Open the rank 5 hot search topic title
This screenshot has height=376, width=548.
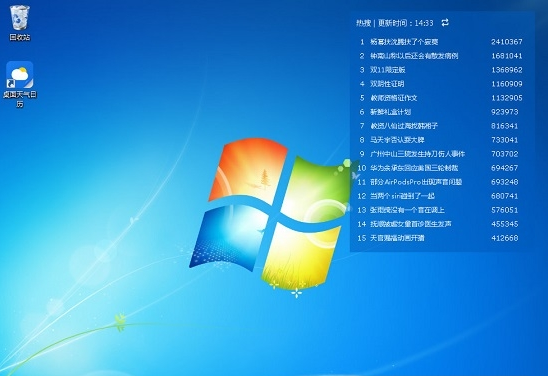pyautogui.click(x=394, y=98)
